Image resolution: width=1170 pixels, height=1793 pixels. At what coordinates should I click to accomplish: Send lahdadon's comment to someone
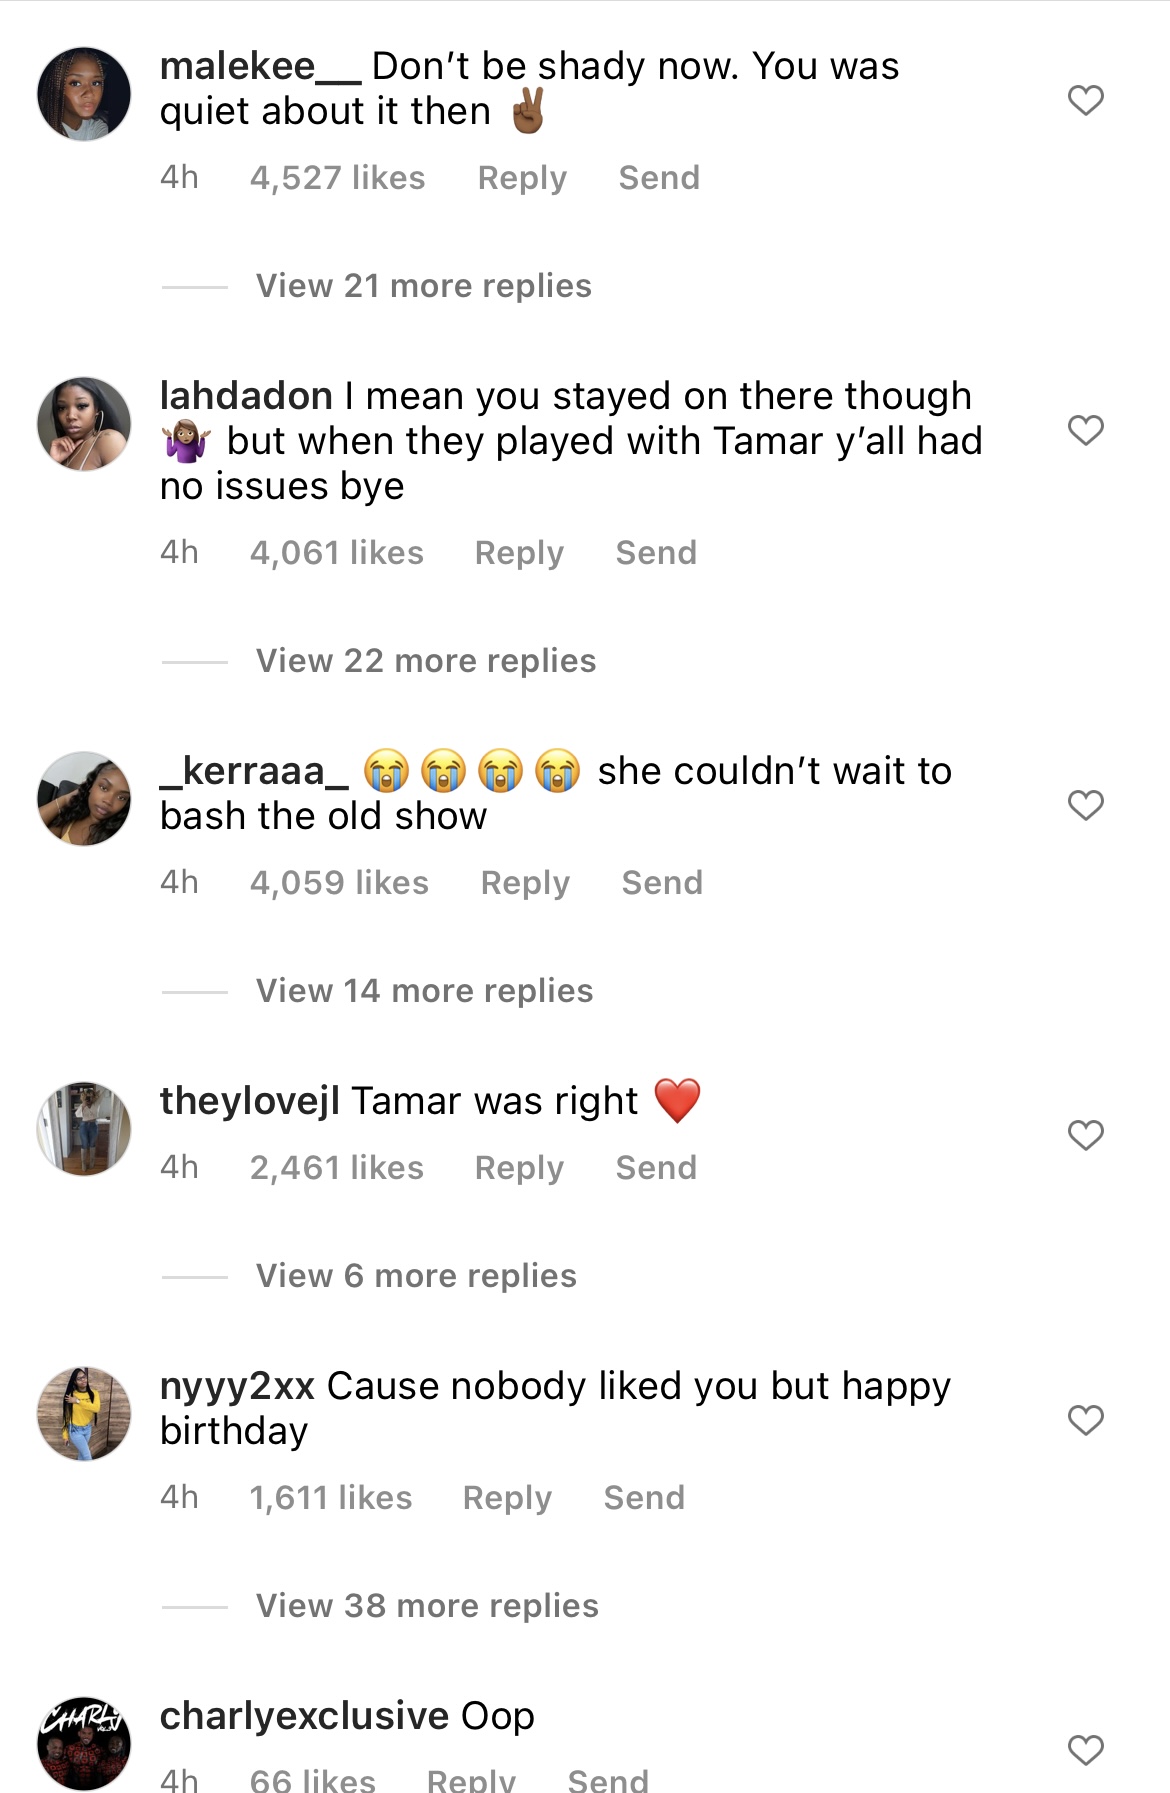pyautogui.click(x=656, y=551)
